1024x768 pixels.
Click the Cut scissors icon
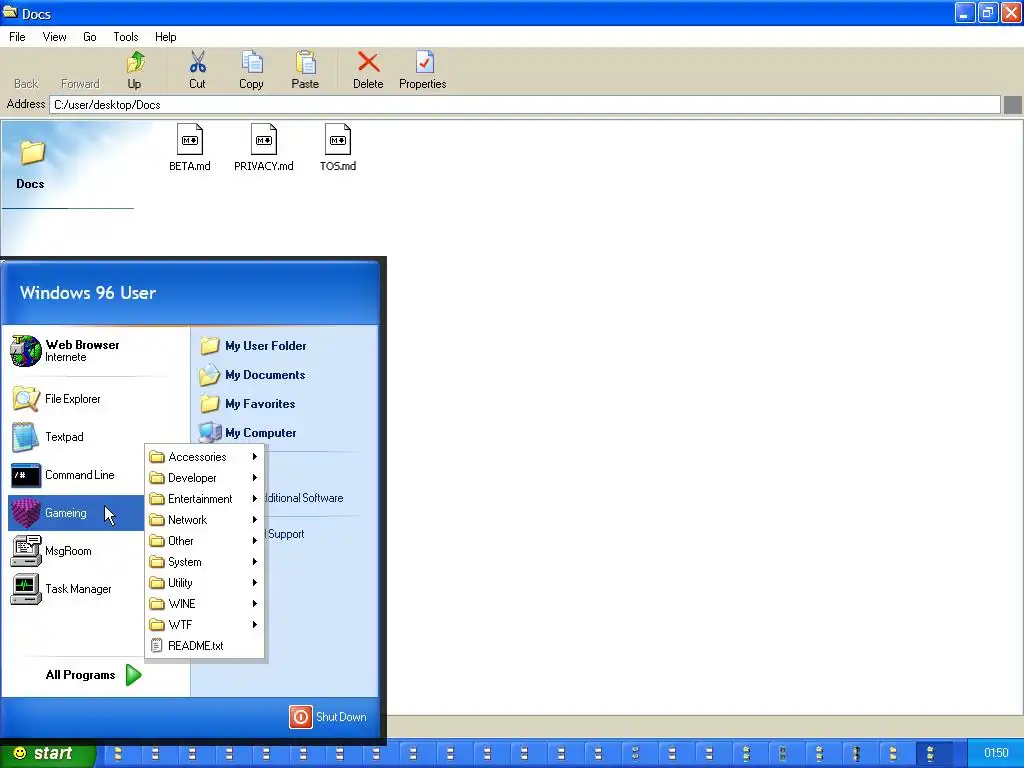197,63
